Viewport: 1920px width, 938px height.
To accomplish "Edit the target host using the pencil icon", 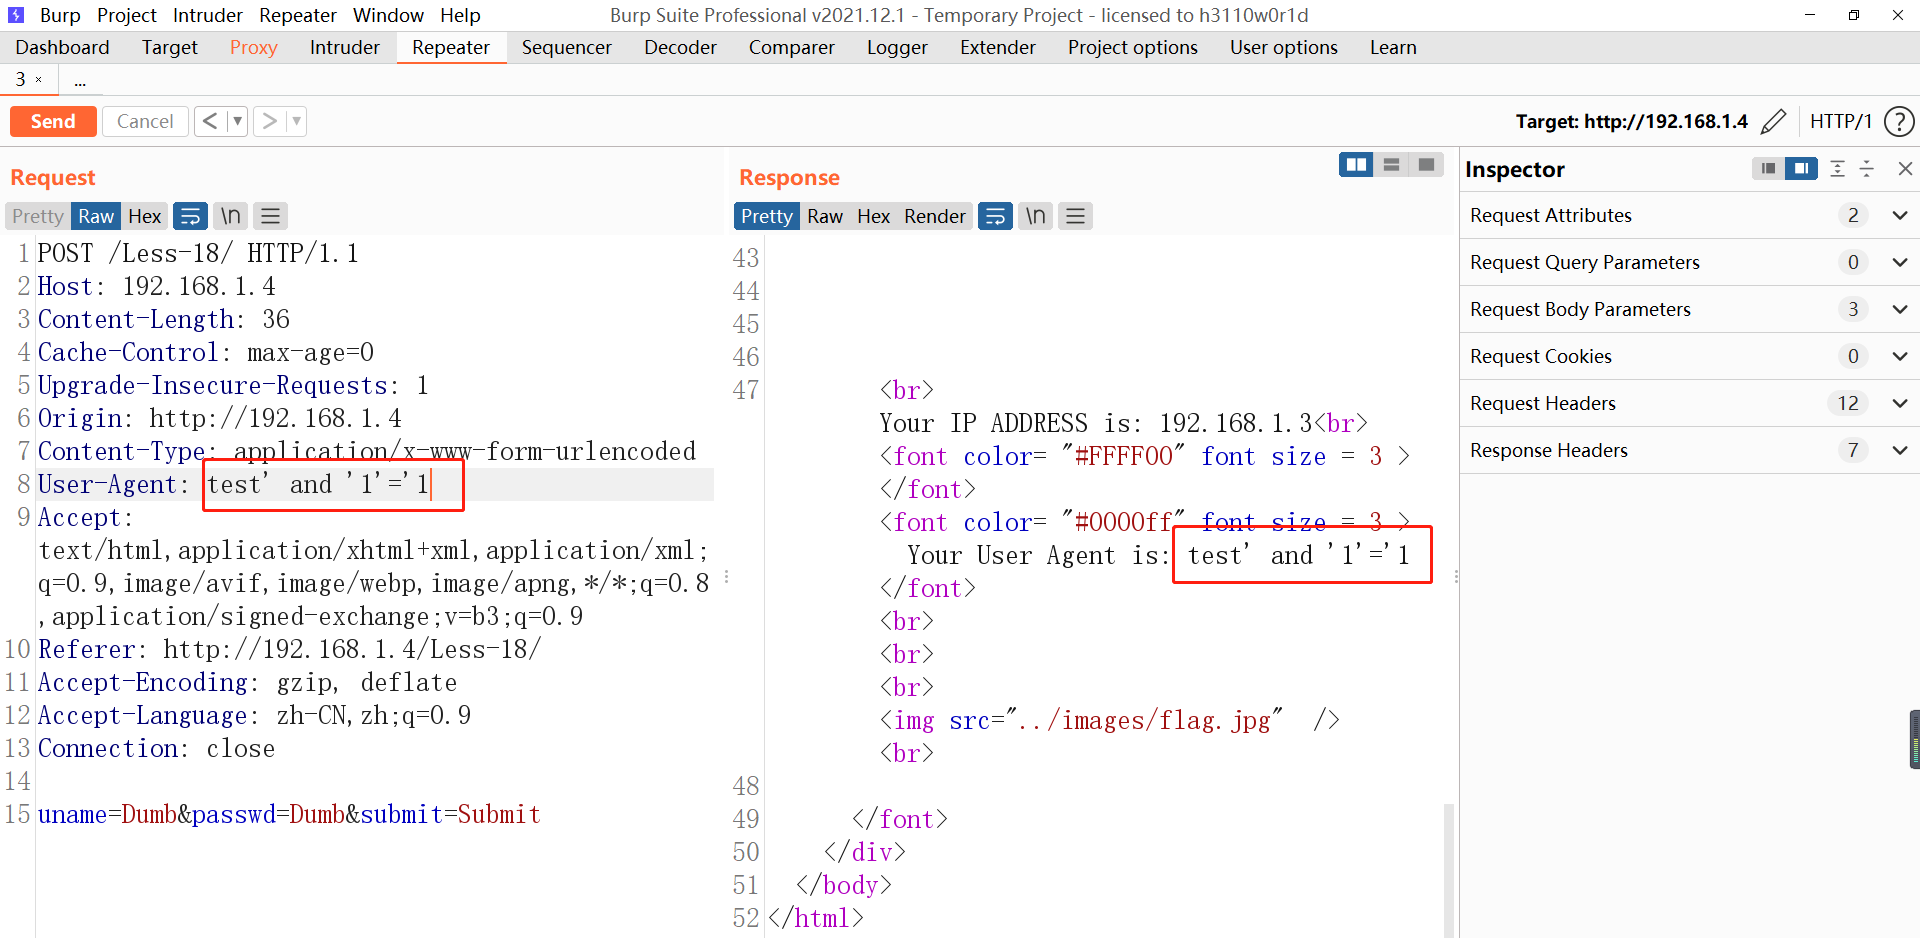I will tap(1775, 121).
